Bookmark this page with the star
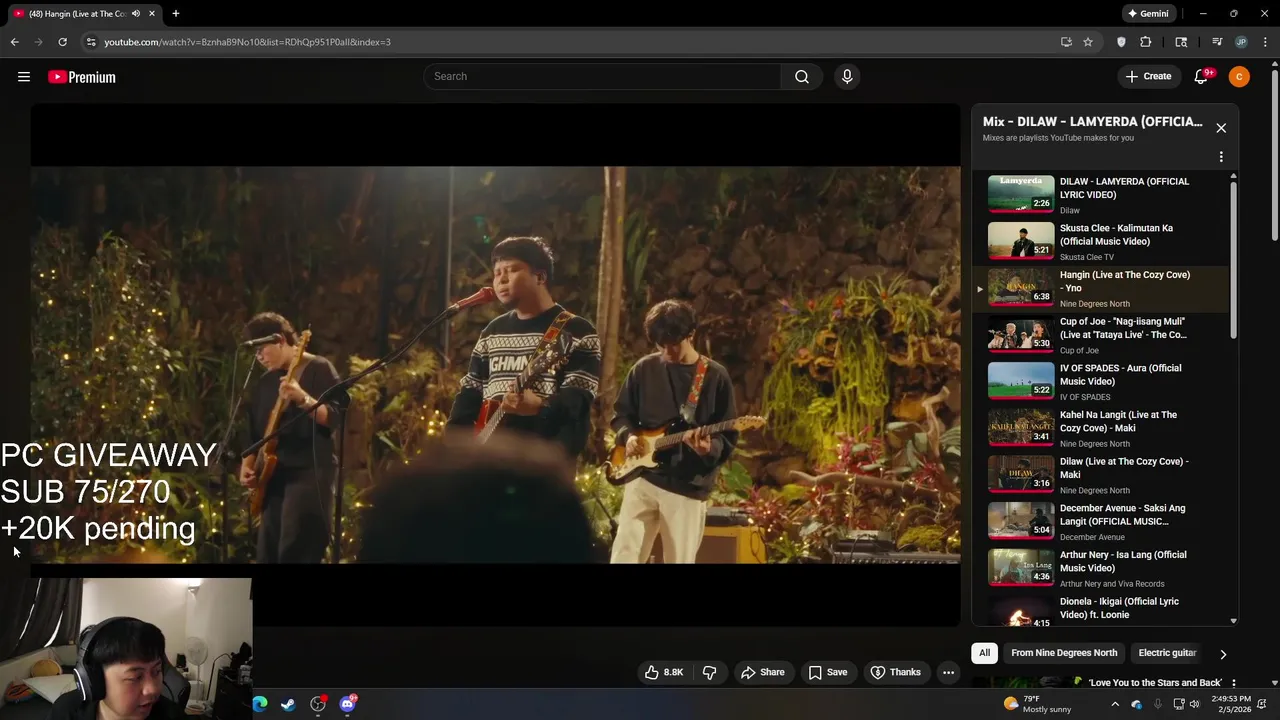The image size is (1280, 720). pyautogui.click(x=1088, y=42)
